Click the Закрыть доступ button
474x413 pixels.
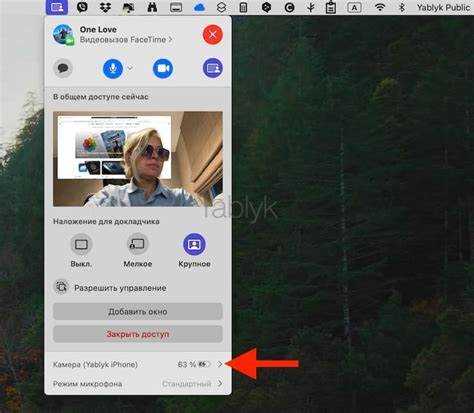pyautogui.click(x=138, y=334)
